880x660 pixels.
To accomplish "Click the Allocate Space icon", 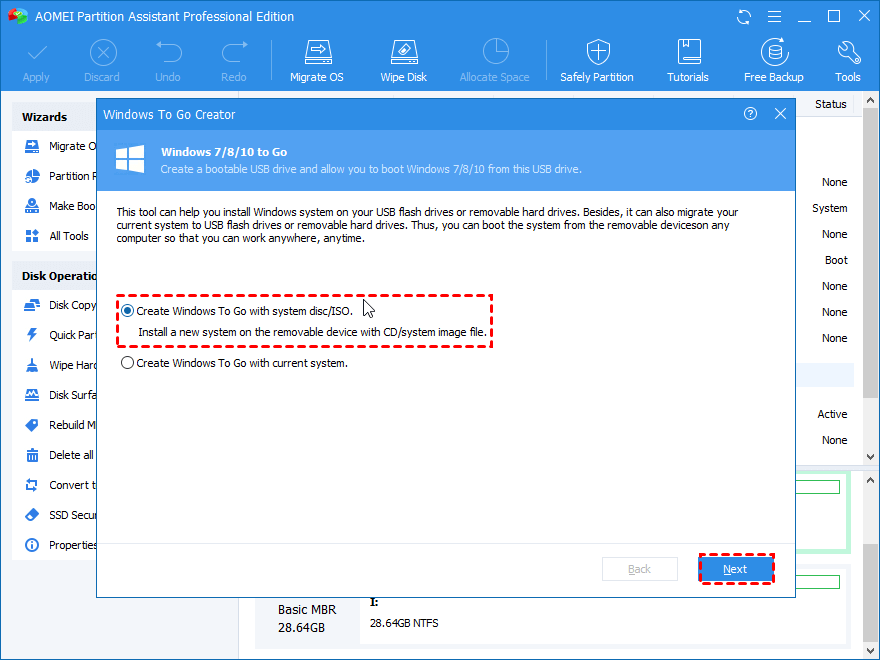I will [x=496, y=52].
